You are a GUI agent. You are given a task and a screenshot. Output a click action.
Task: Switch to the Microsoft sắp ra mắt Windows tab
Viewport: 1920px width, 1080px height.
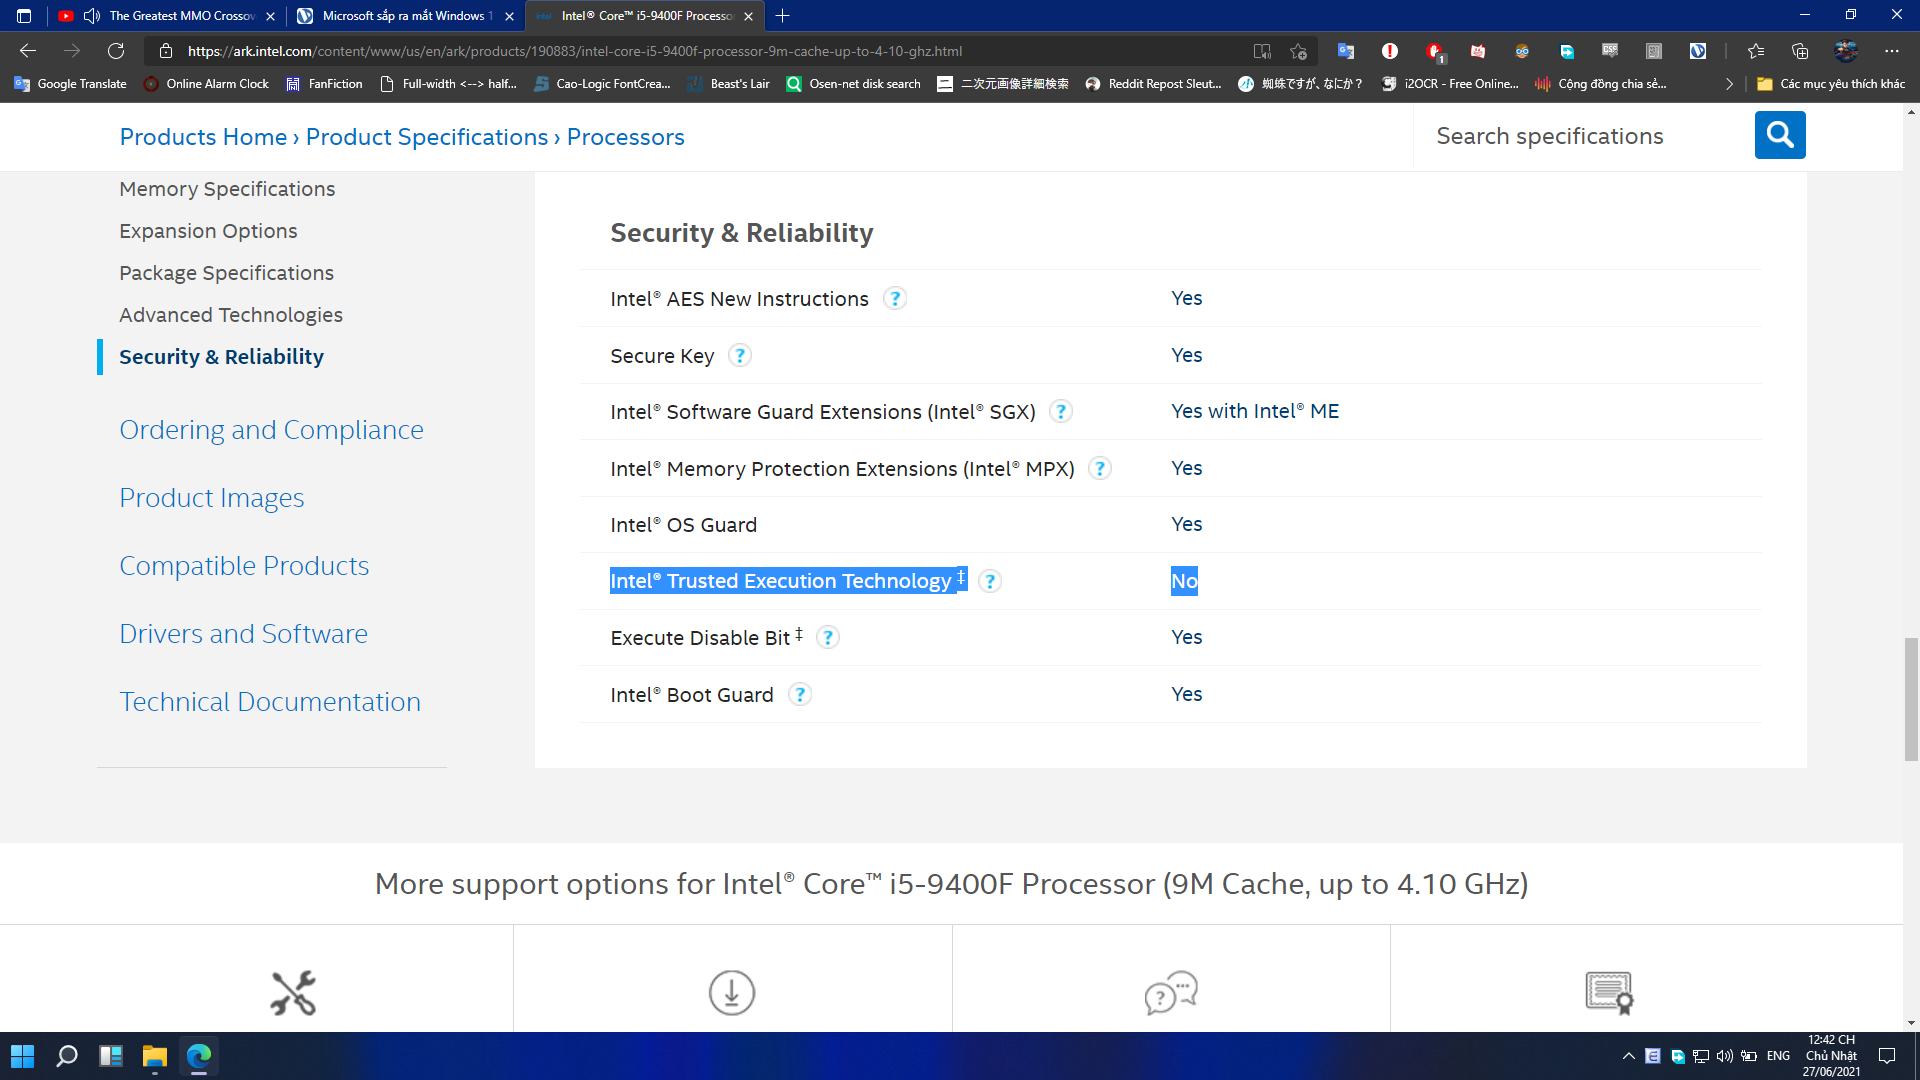click(405, 16)
